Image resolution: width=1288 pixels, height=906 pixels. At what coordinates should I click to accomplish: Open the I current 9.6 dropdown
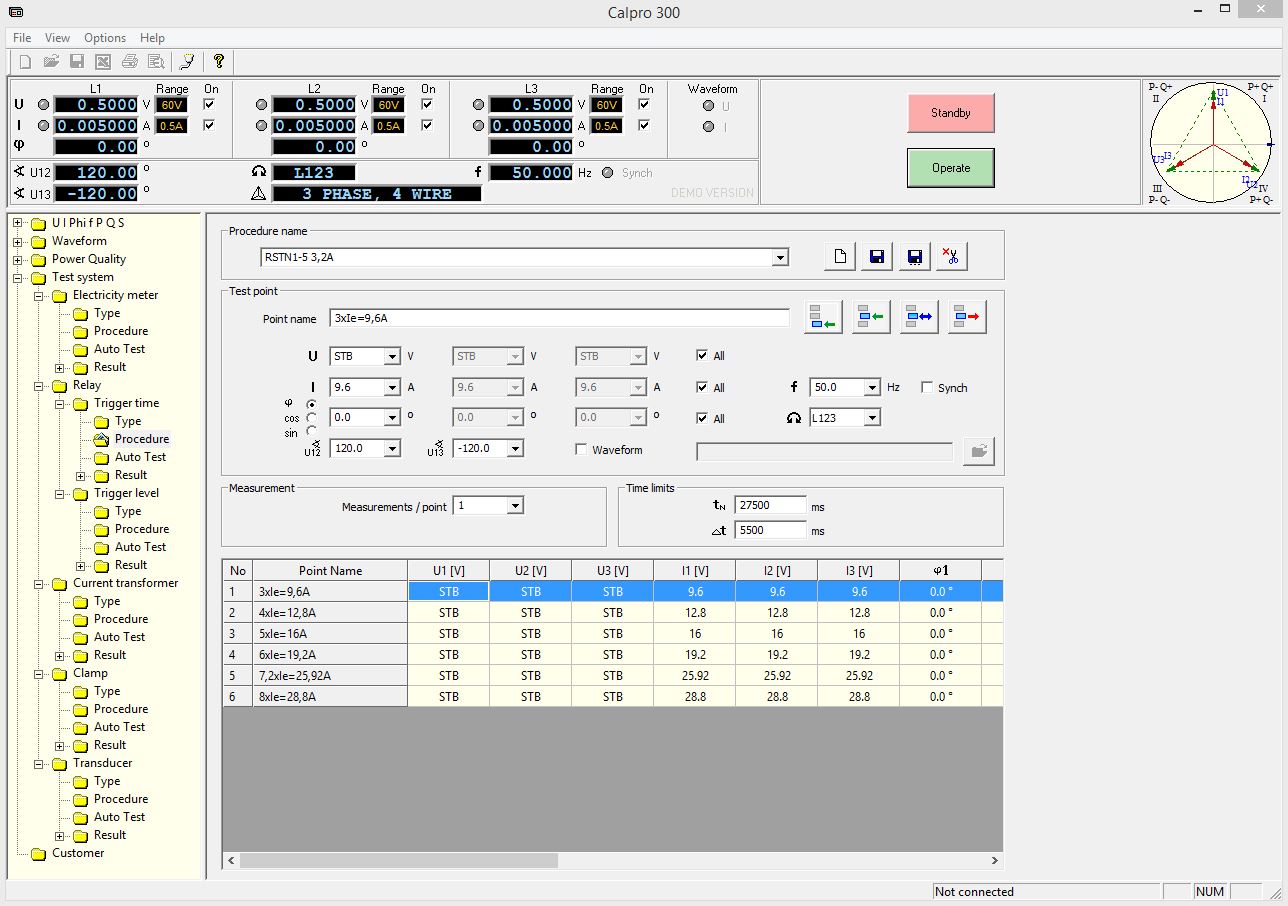coord(392,387)
